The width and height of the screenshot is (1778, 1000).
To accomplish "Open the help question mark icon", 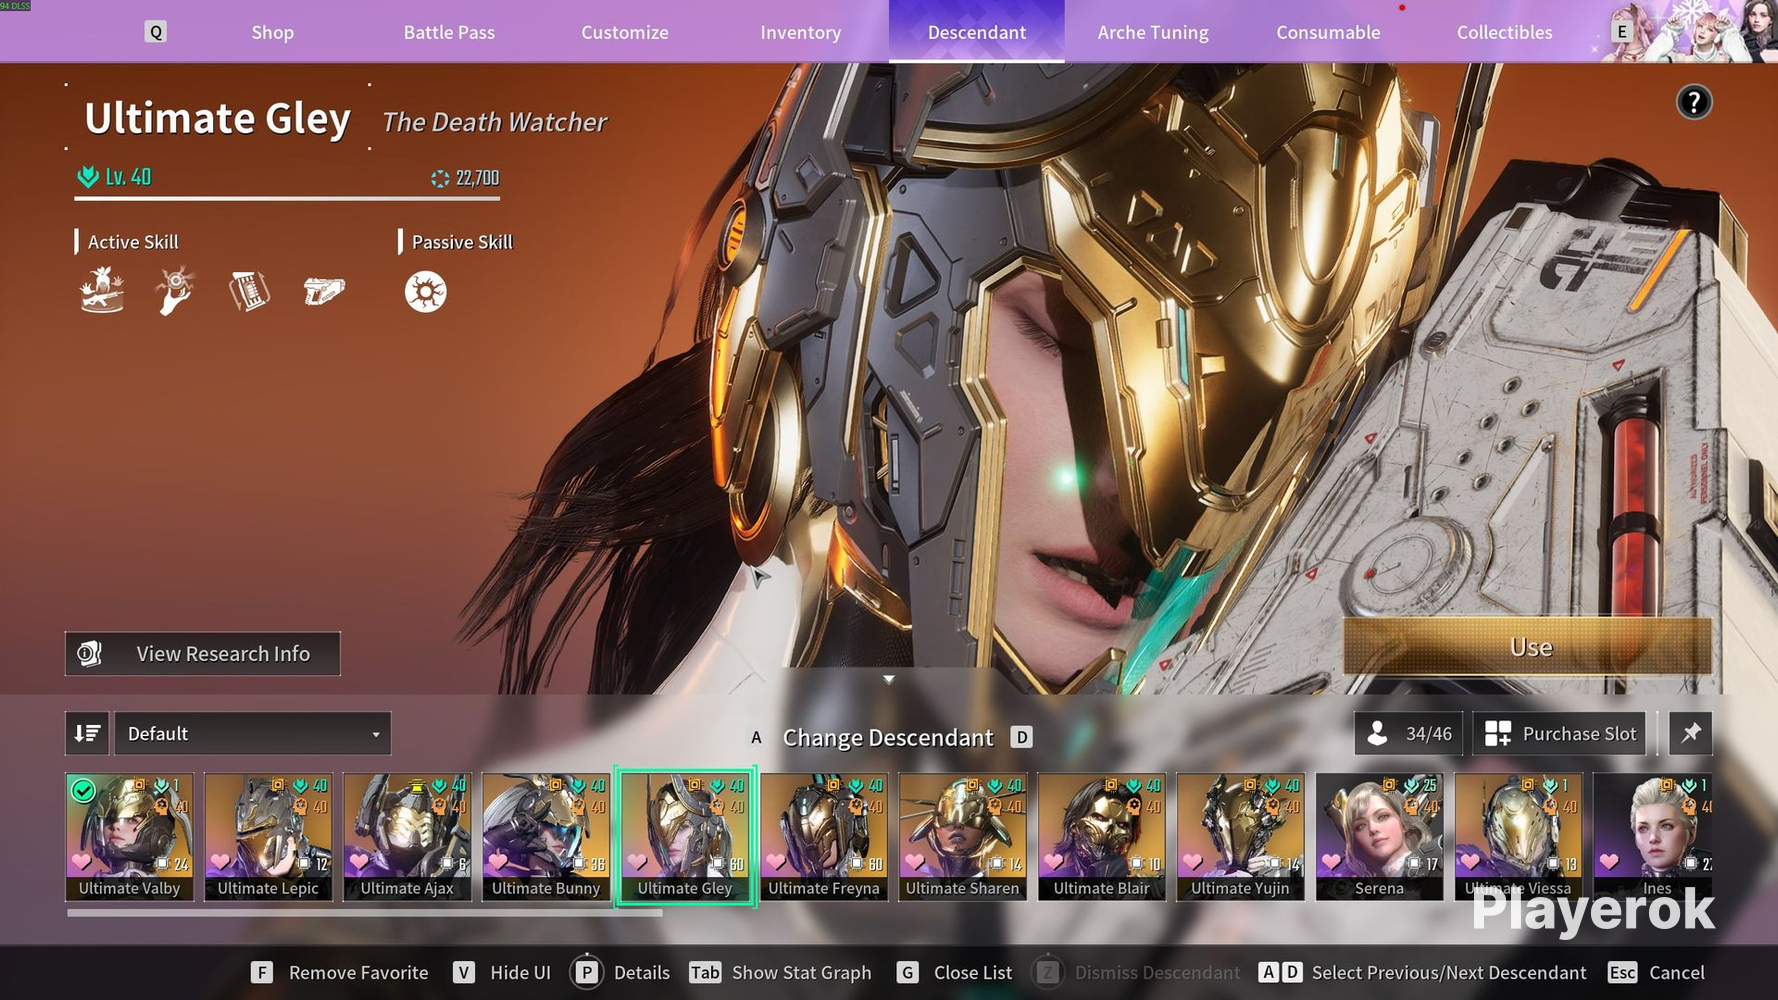I will (1694, 102).
